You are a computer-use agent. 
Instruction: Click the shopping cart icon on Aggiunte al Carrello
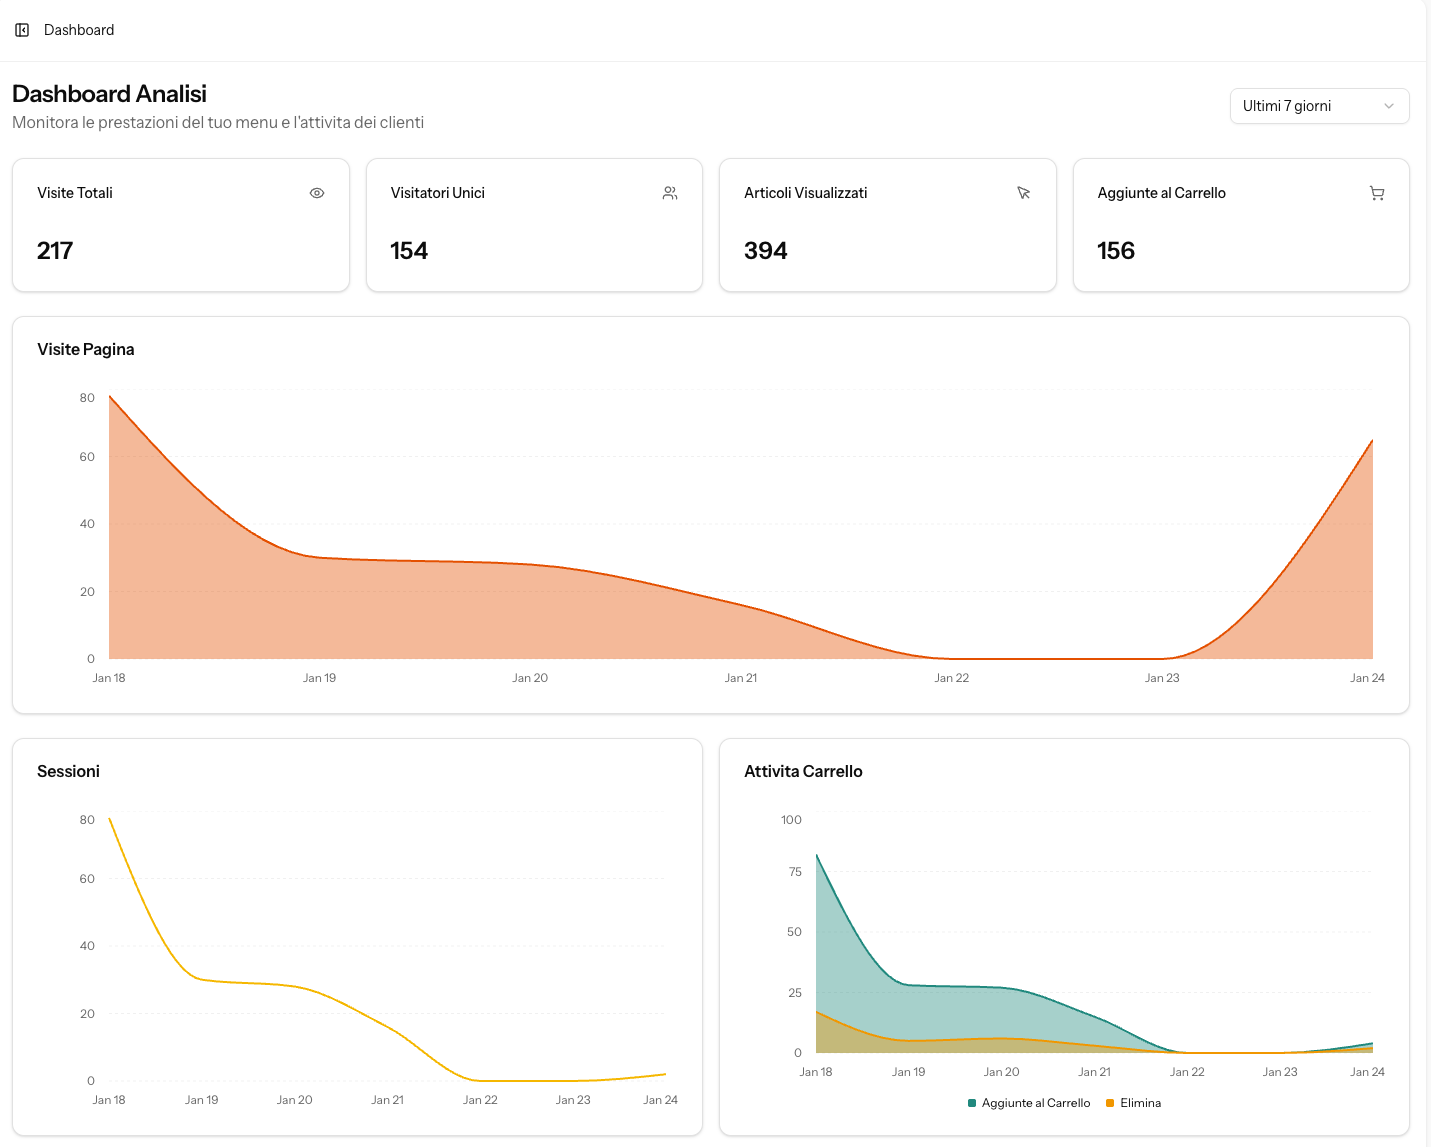click(1377, 192)
